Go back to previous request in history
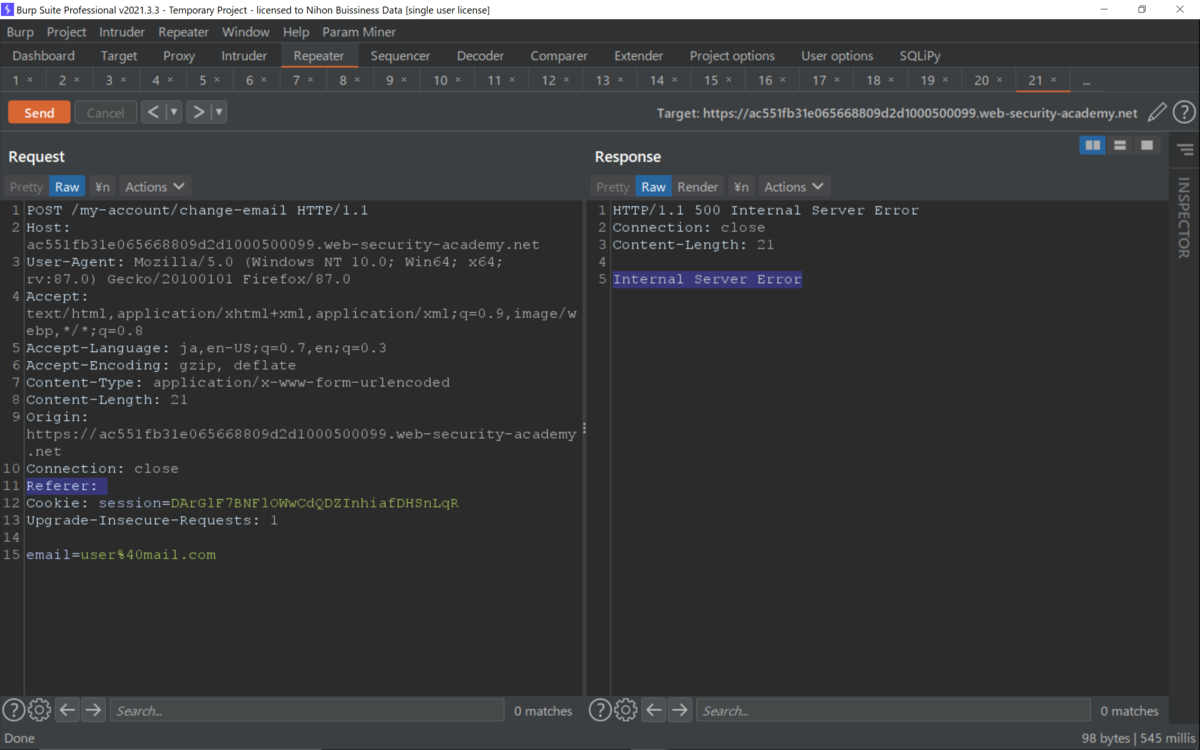 (x=153, y=112)
